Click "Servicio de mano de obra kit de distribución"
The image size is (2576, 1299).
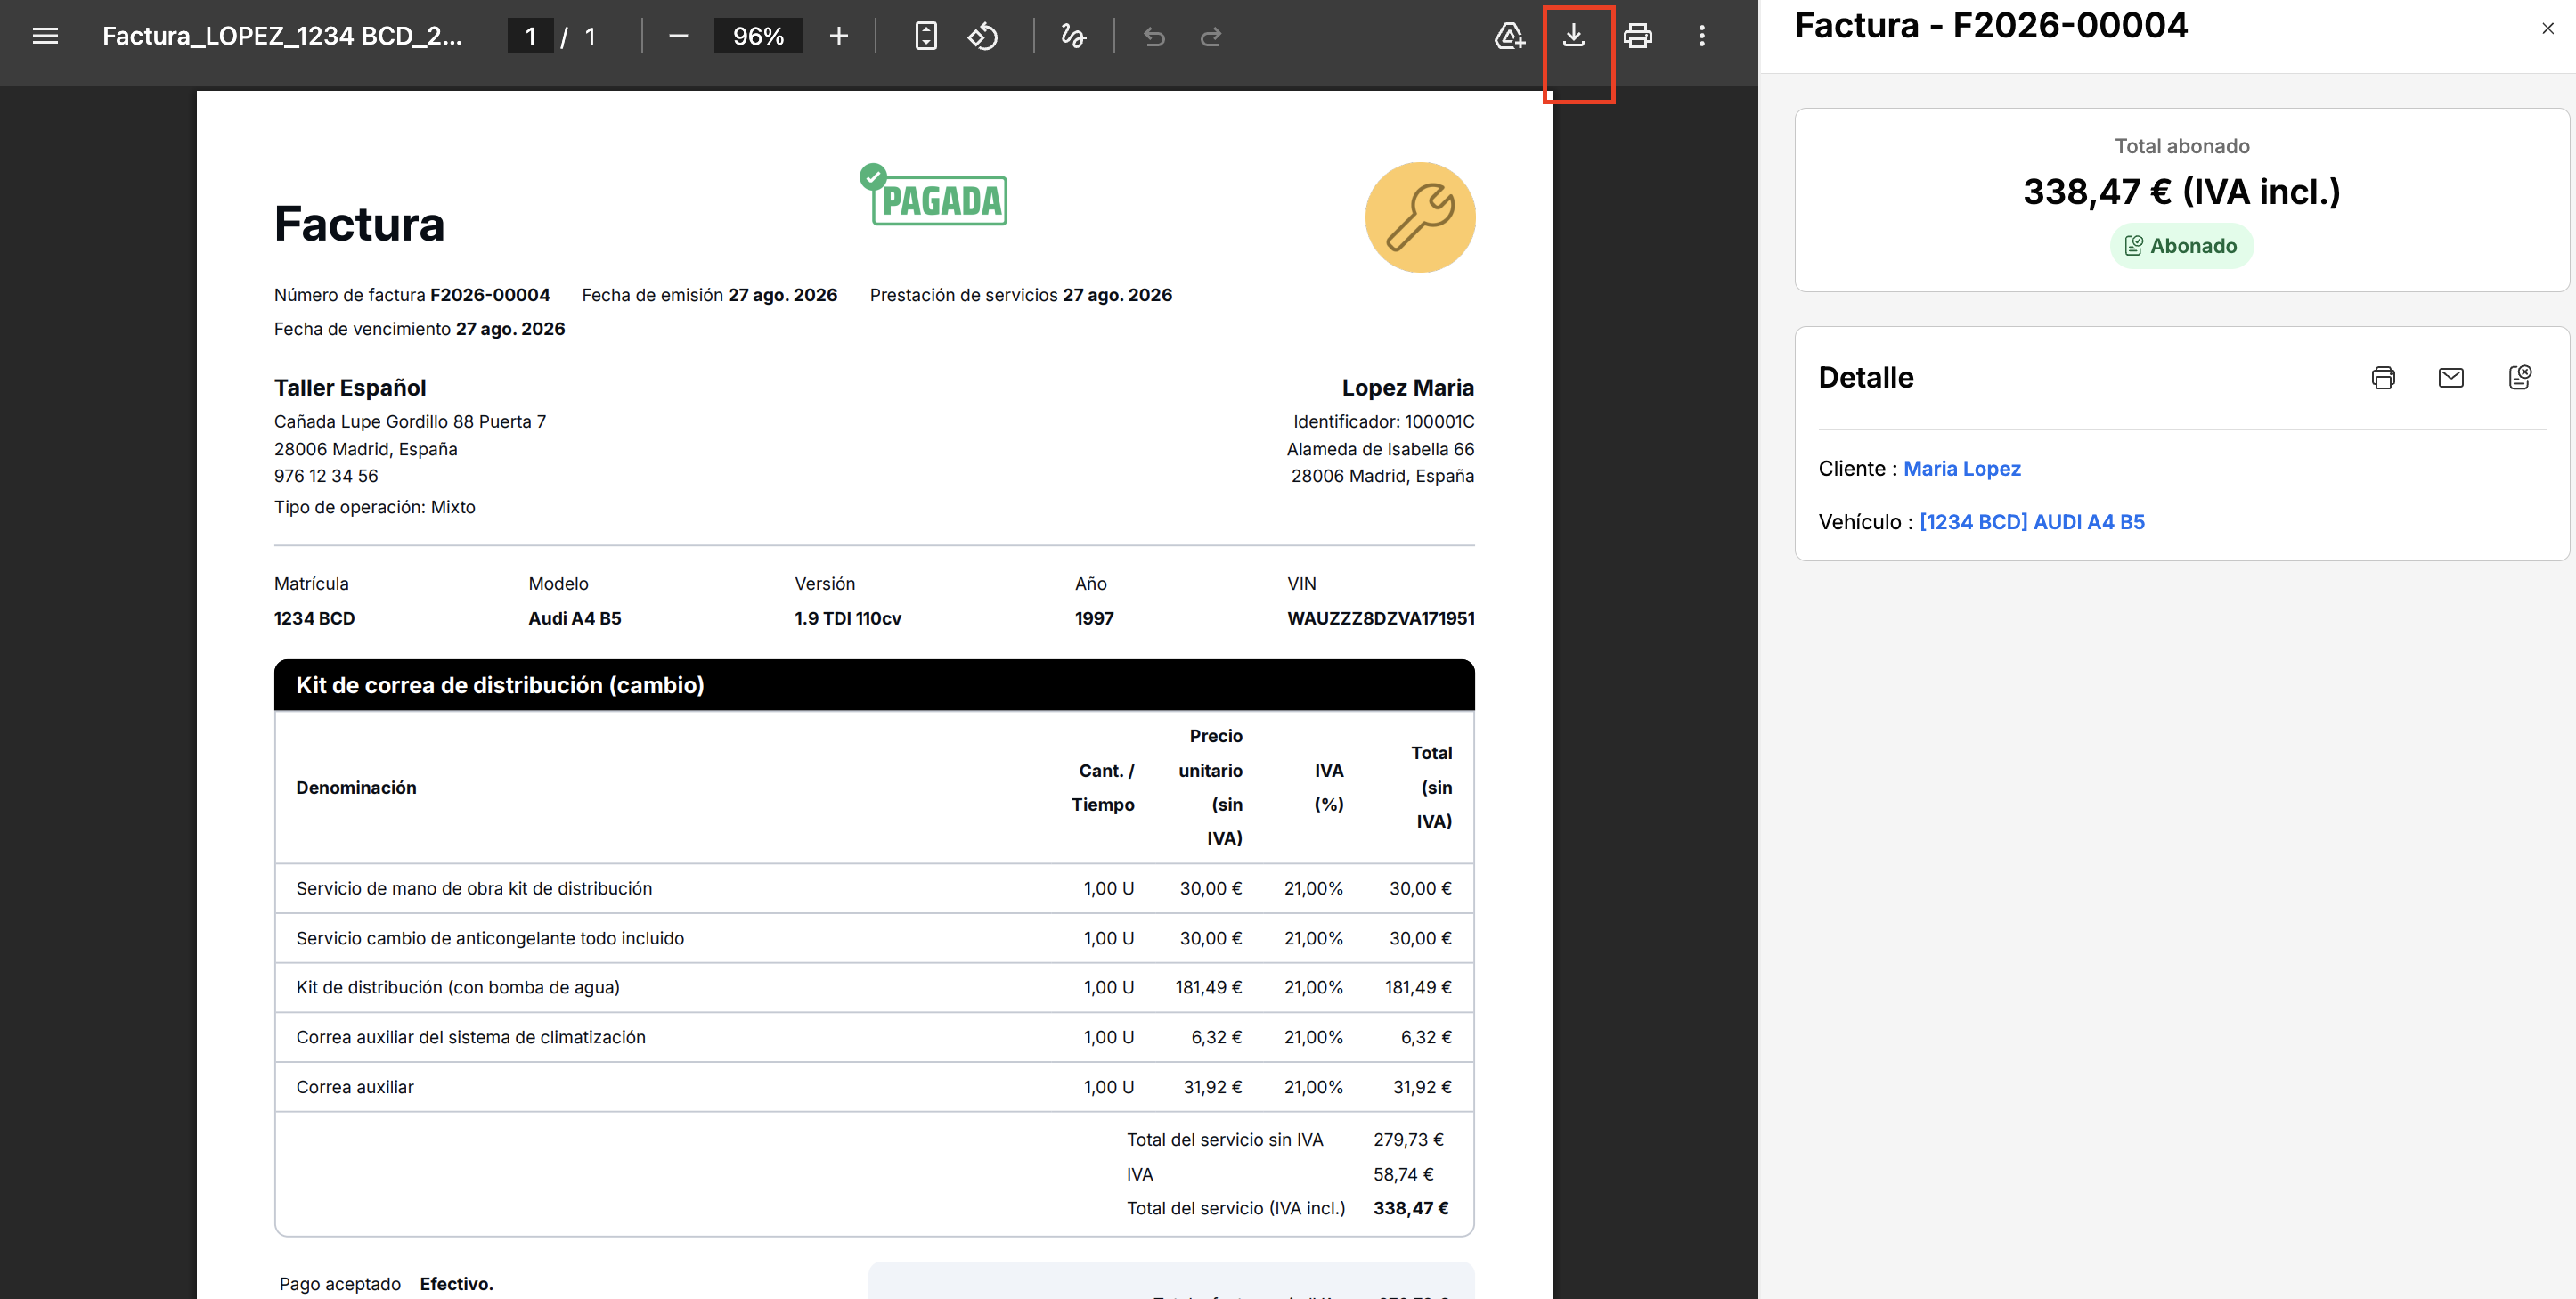click(x=474, y=888)
